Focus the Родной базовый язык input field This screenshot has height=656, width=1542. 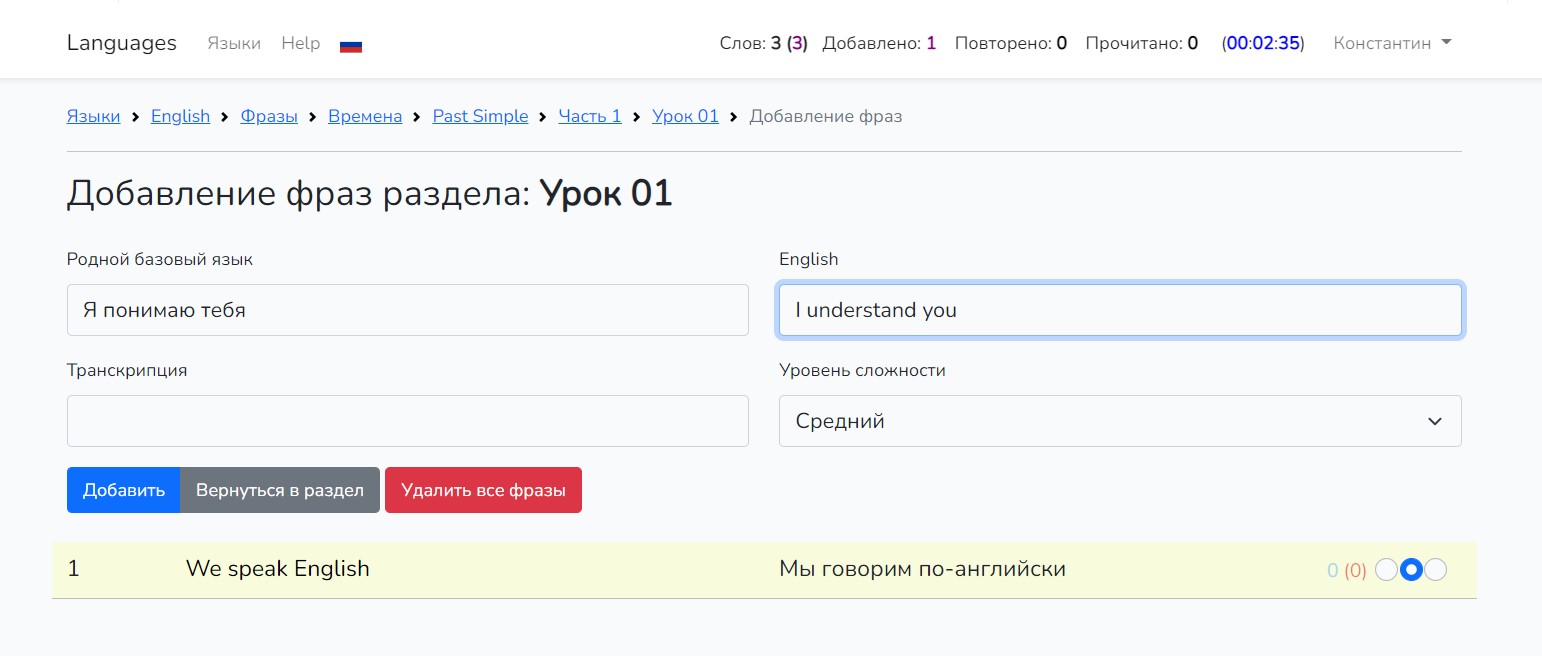[x=407, y=310]
